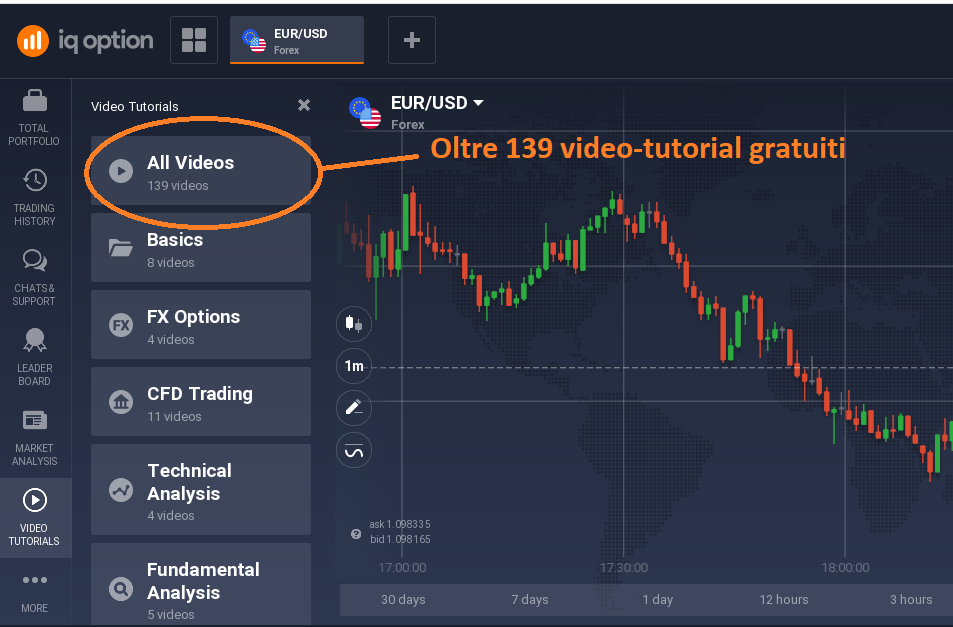
Task: Open the multi-chart grid layout icon
Action: [x=194, y=40]
